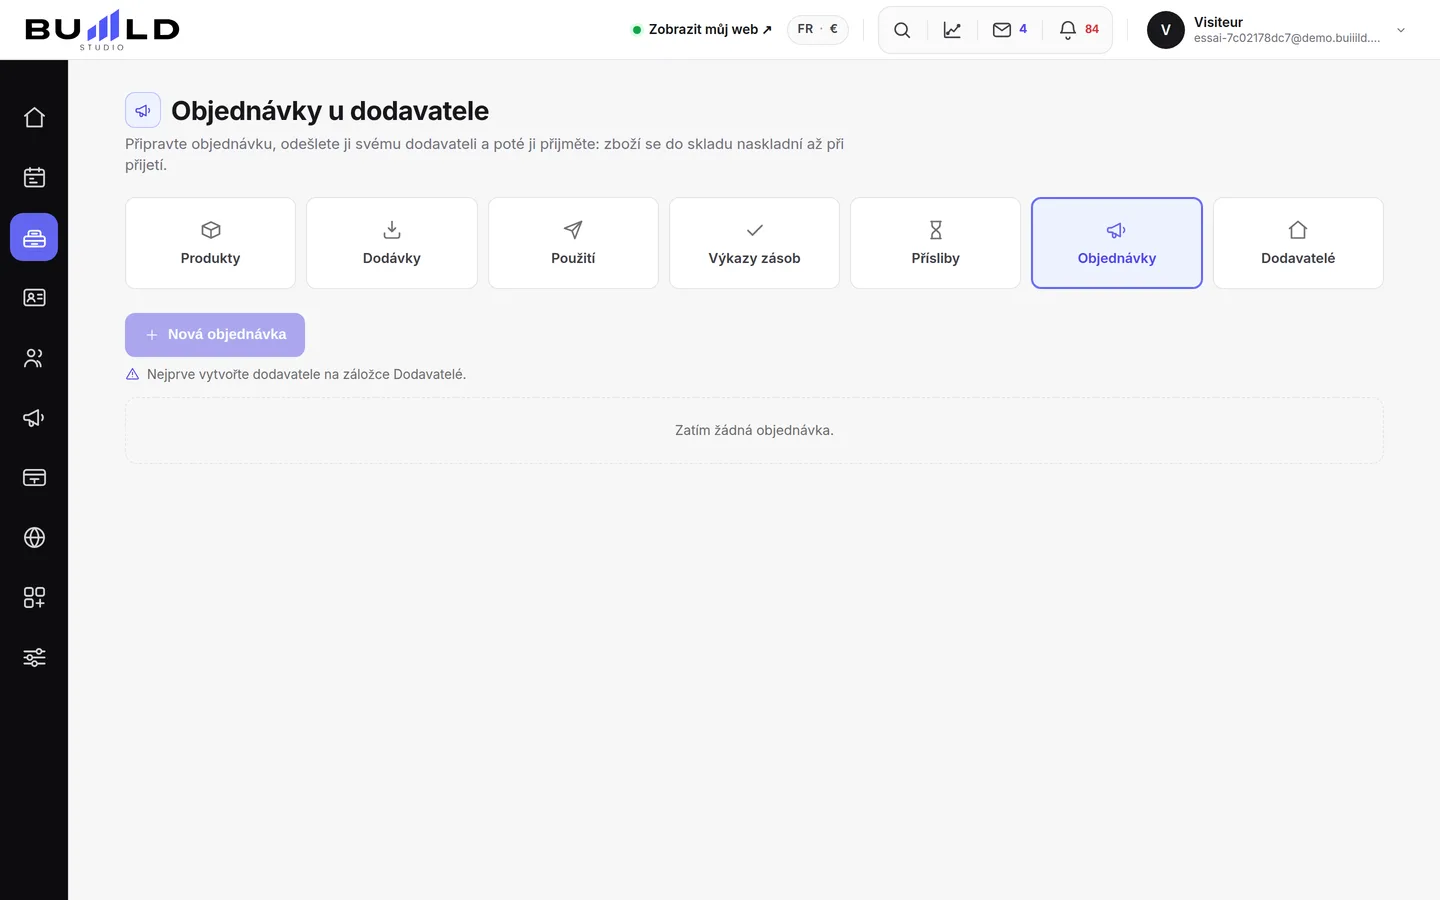
Task: Click the search magnifier icon
Action: coord(902,30)
